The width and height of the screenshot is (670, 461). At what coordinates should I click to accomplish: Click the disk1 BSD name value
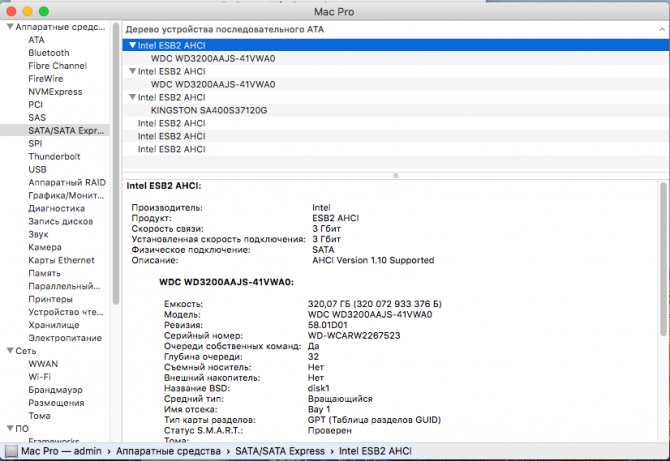[x=319, y=388]
